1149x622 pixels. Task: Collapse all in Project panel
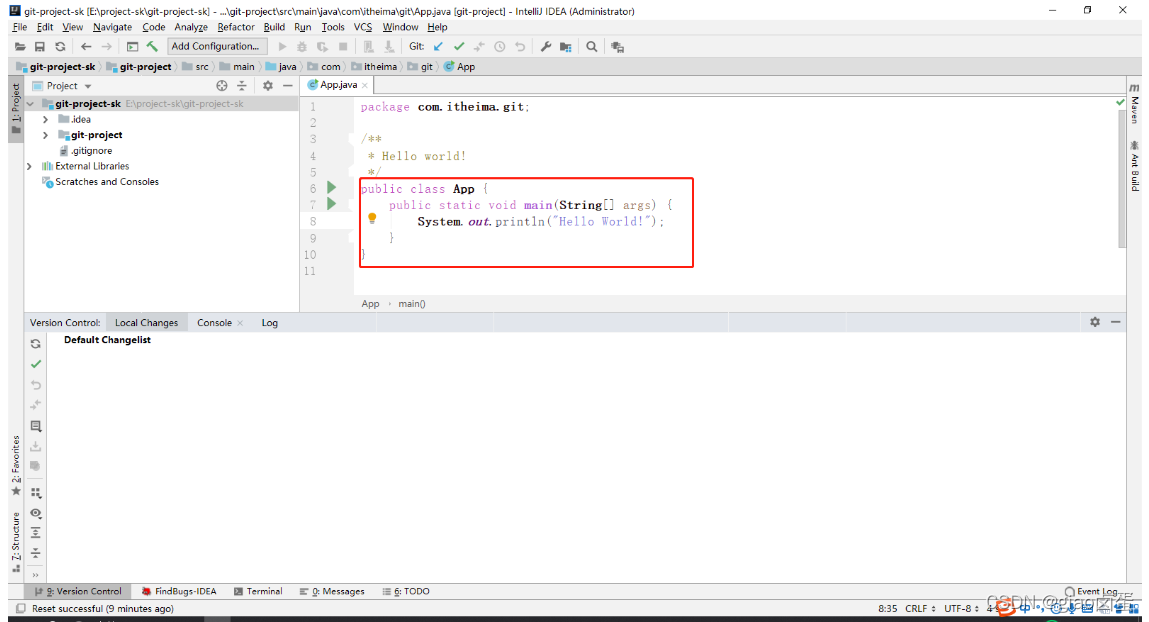coord(242,86)
